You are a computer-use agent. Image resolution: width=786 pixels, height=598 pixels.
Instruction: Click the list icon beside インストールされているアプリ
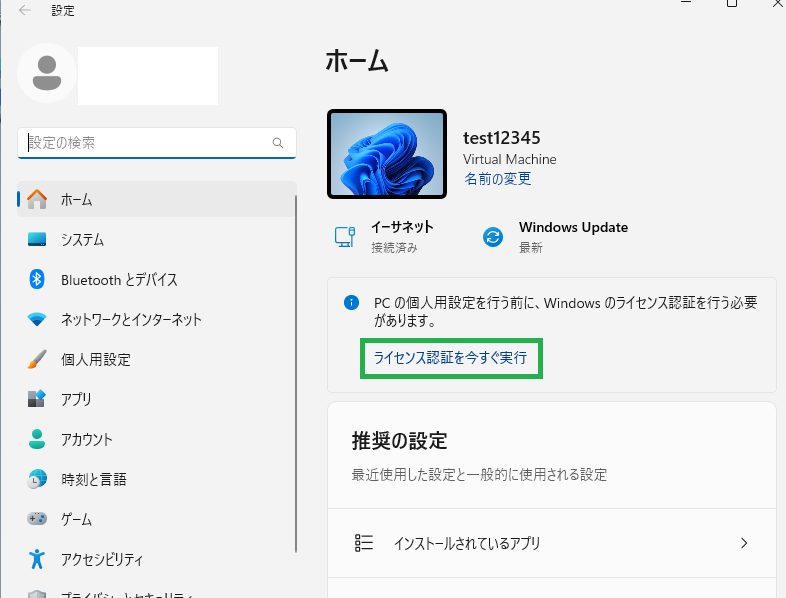tap(364, 543)
